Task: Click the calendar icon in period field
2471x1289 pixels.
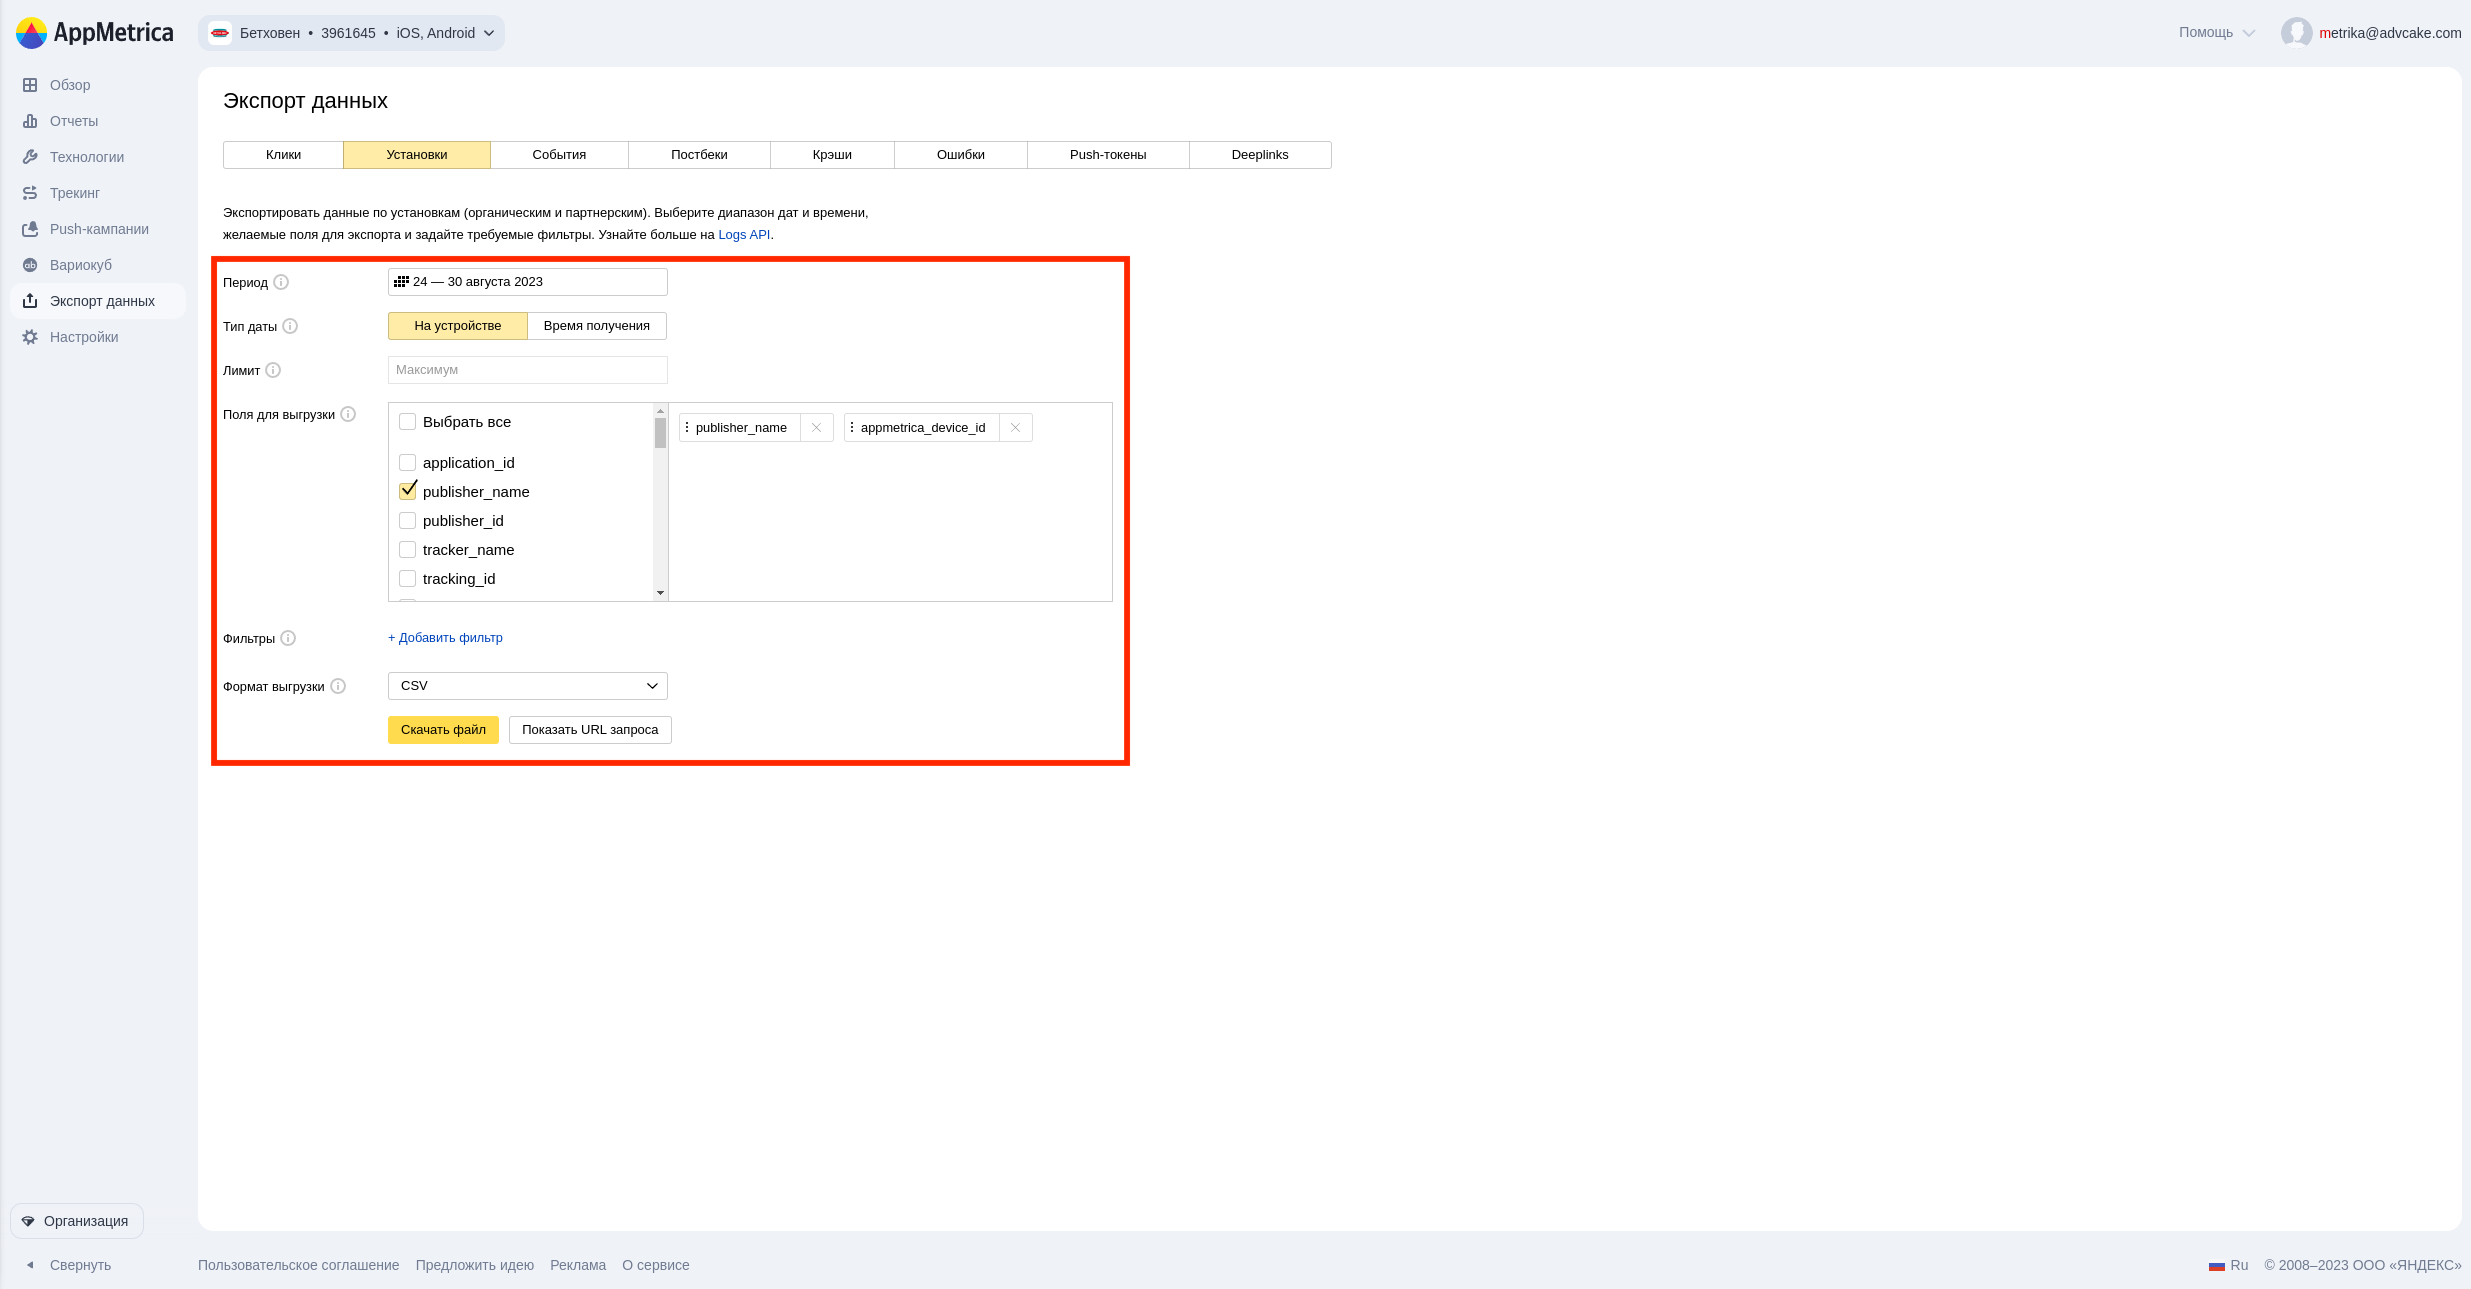Action: coord(401,282)
